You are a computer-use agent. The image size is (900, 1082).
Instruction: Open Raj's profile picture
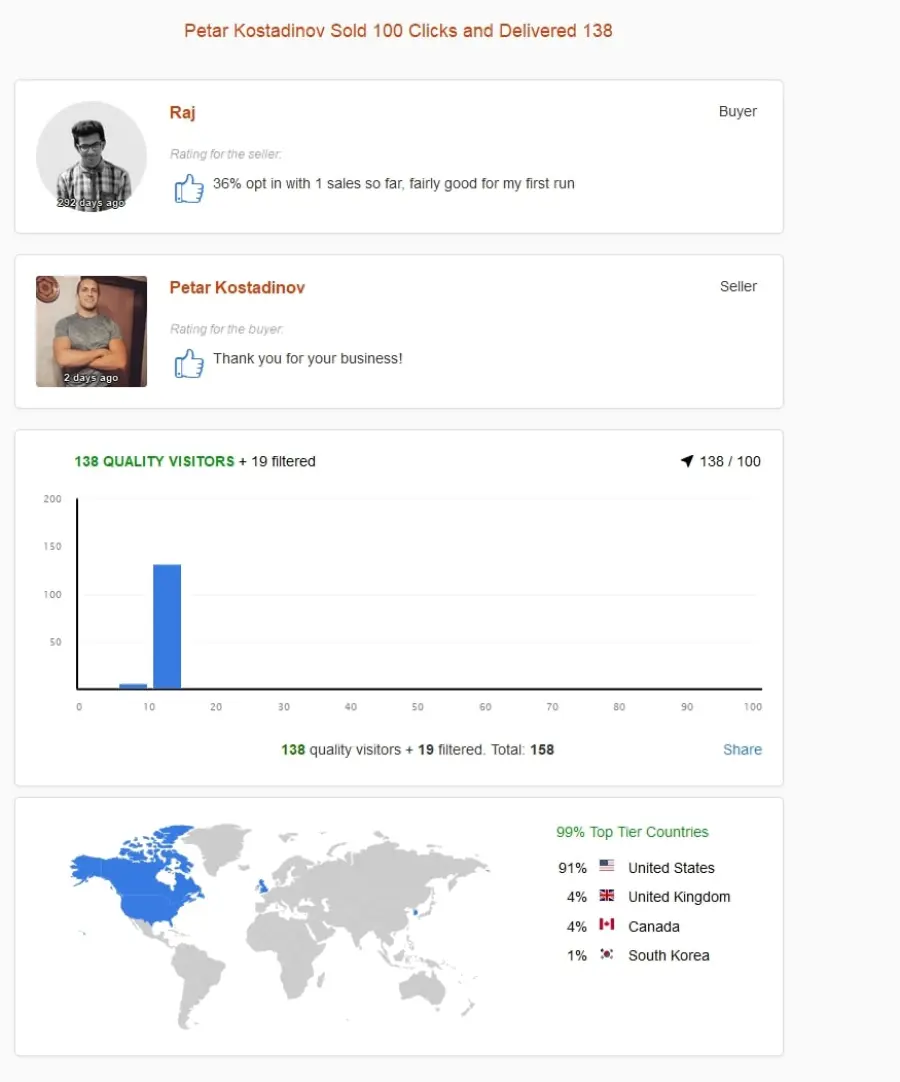[x=91, y=157]
